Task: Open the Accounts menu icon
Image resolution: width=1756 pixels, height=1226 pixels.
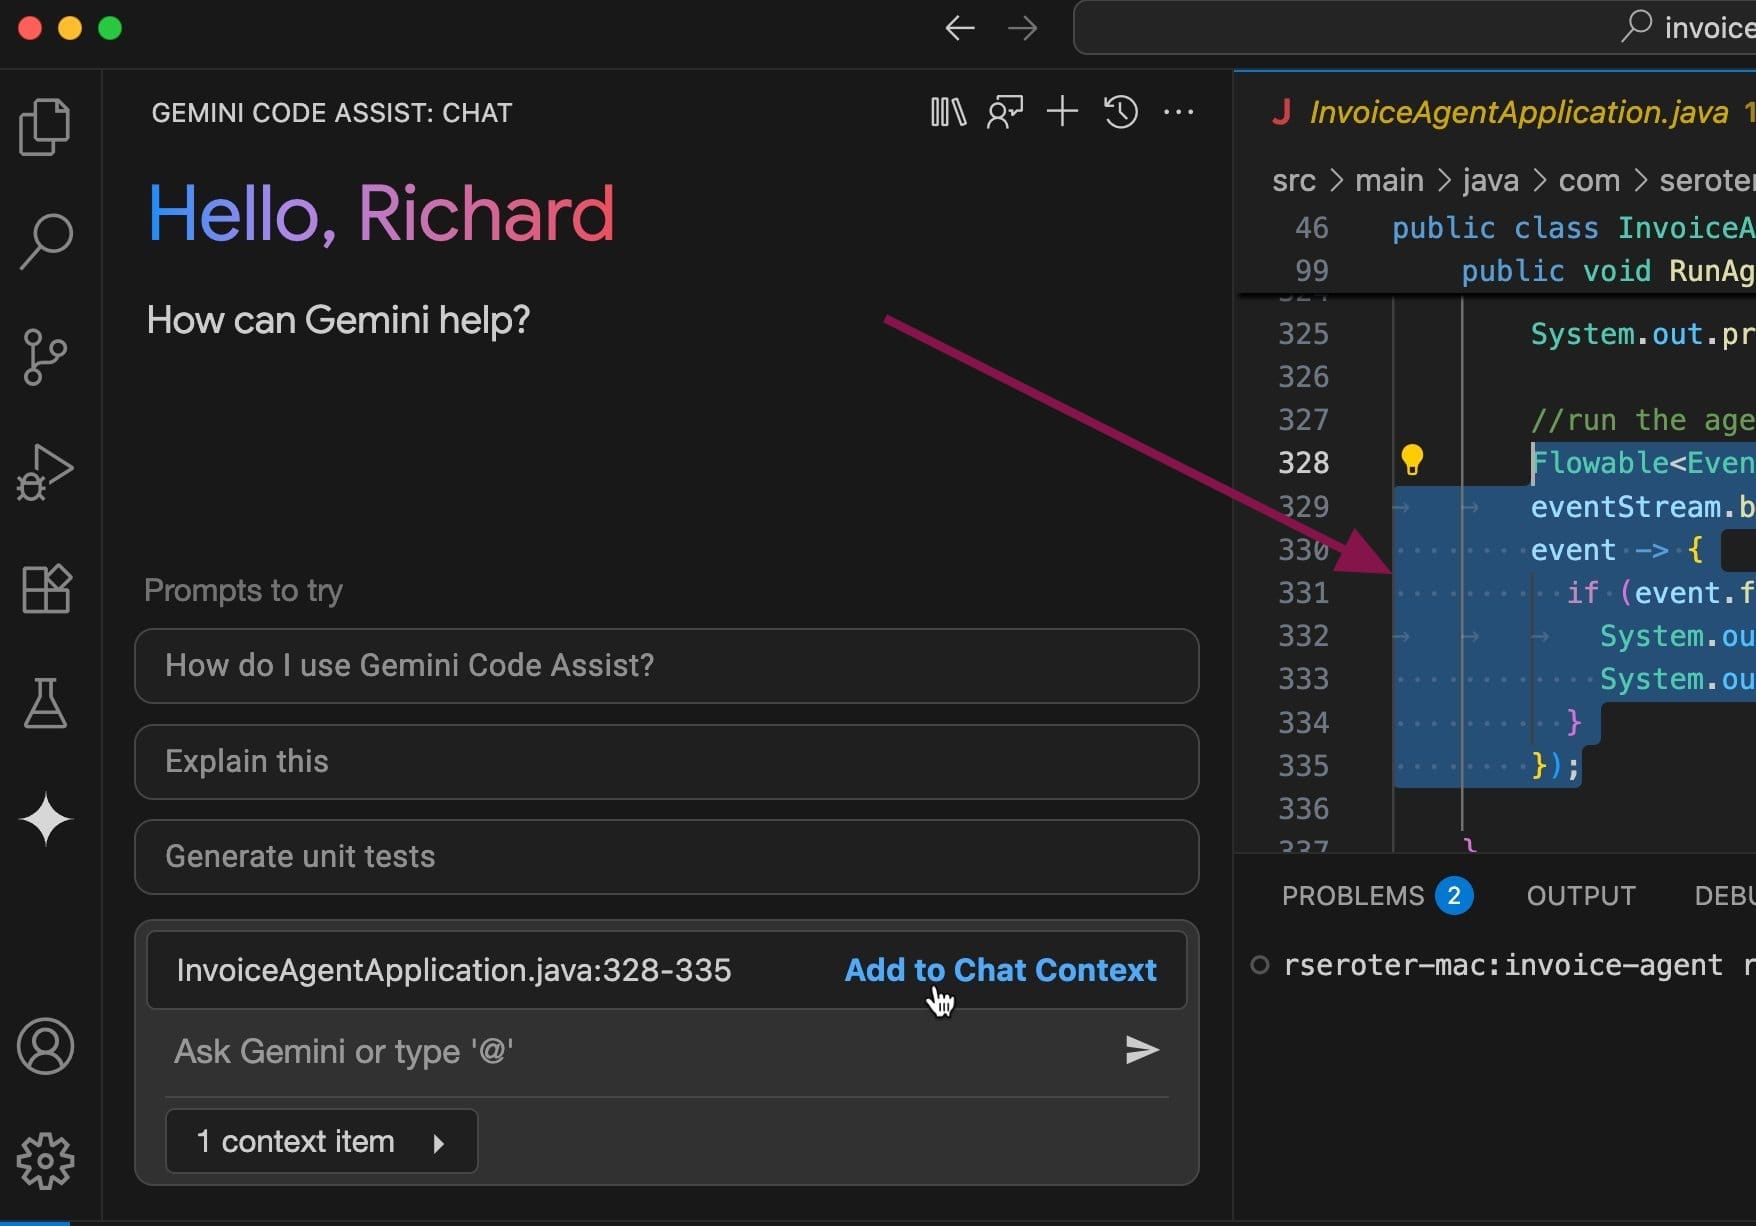Action: pos(45,1046)
